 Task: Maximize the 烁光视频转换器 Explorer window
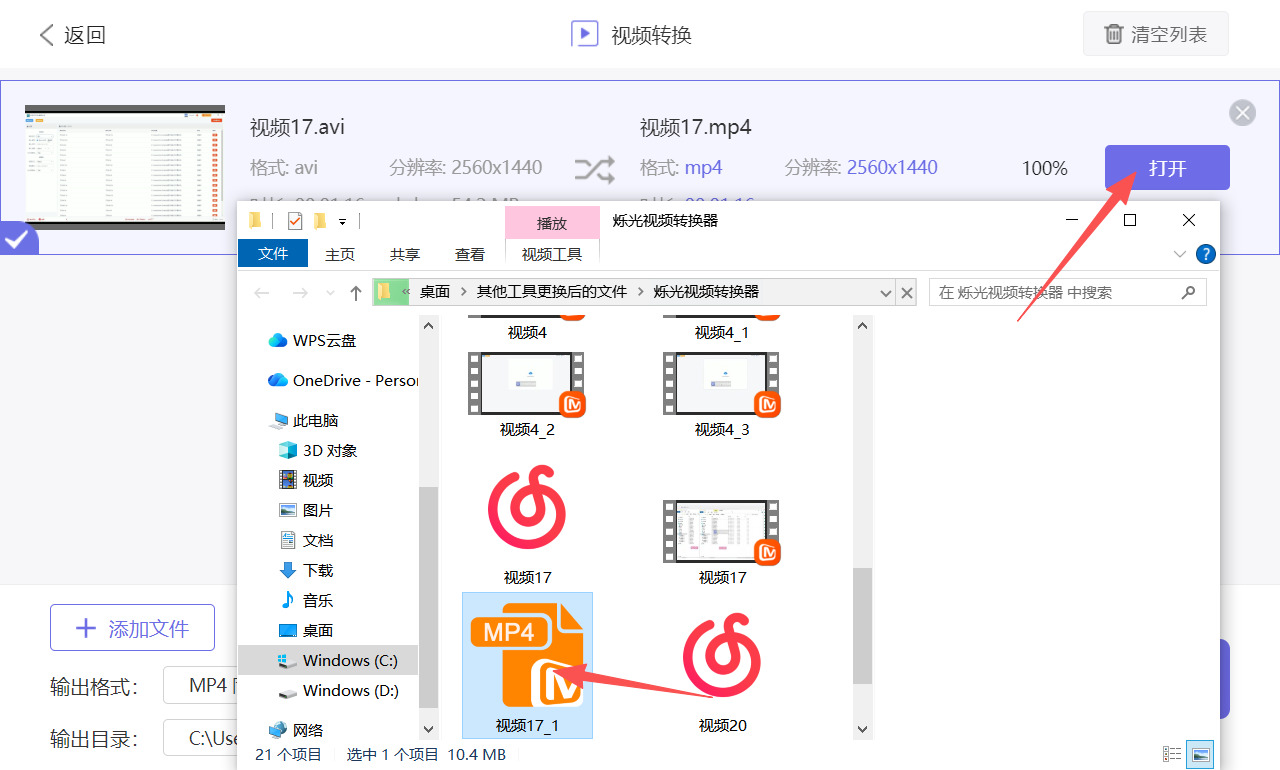[x=1130, y=220]
